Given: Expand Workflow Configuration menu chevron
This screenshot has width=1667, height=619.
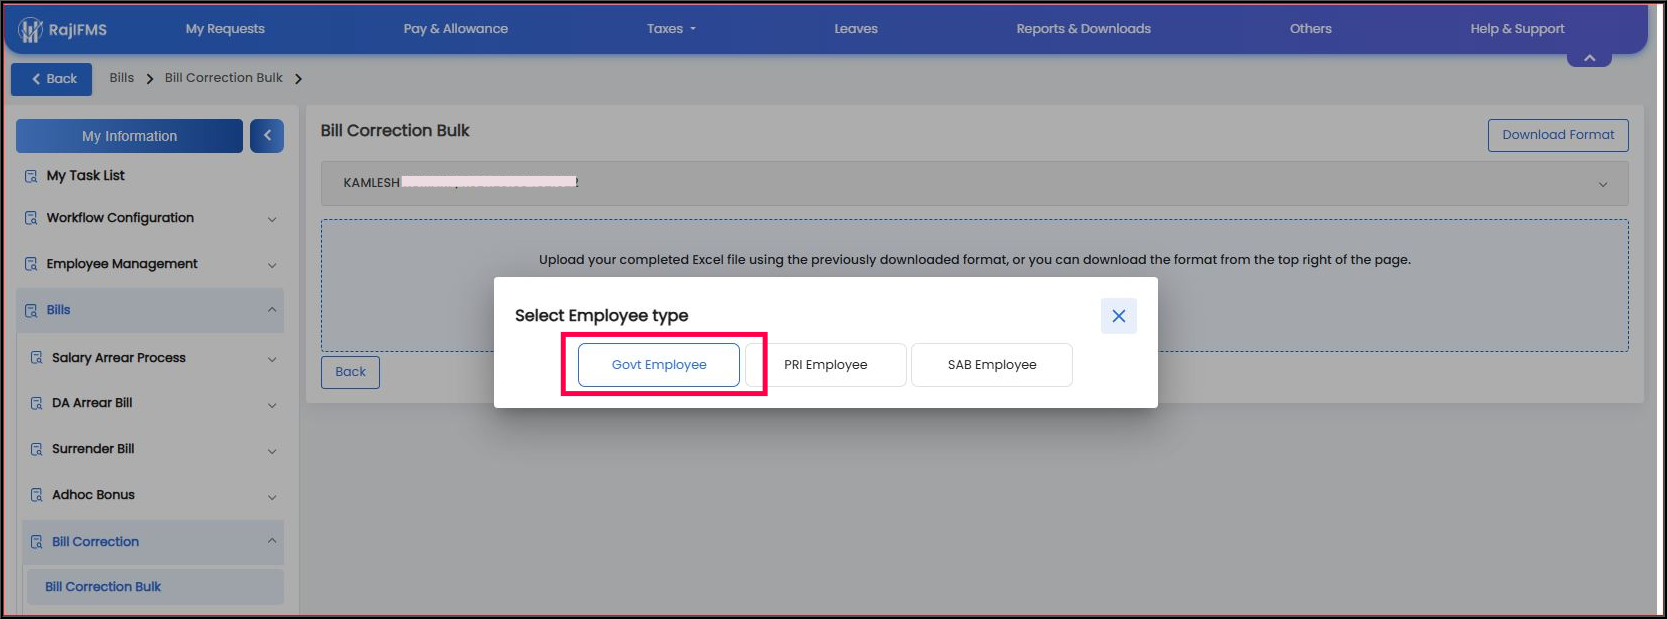Looking at the screenshot, I should 272,219.
